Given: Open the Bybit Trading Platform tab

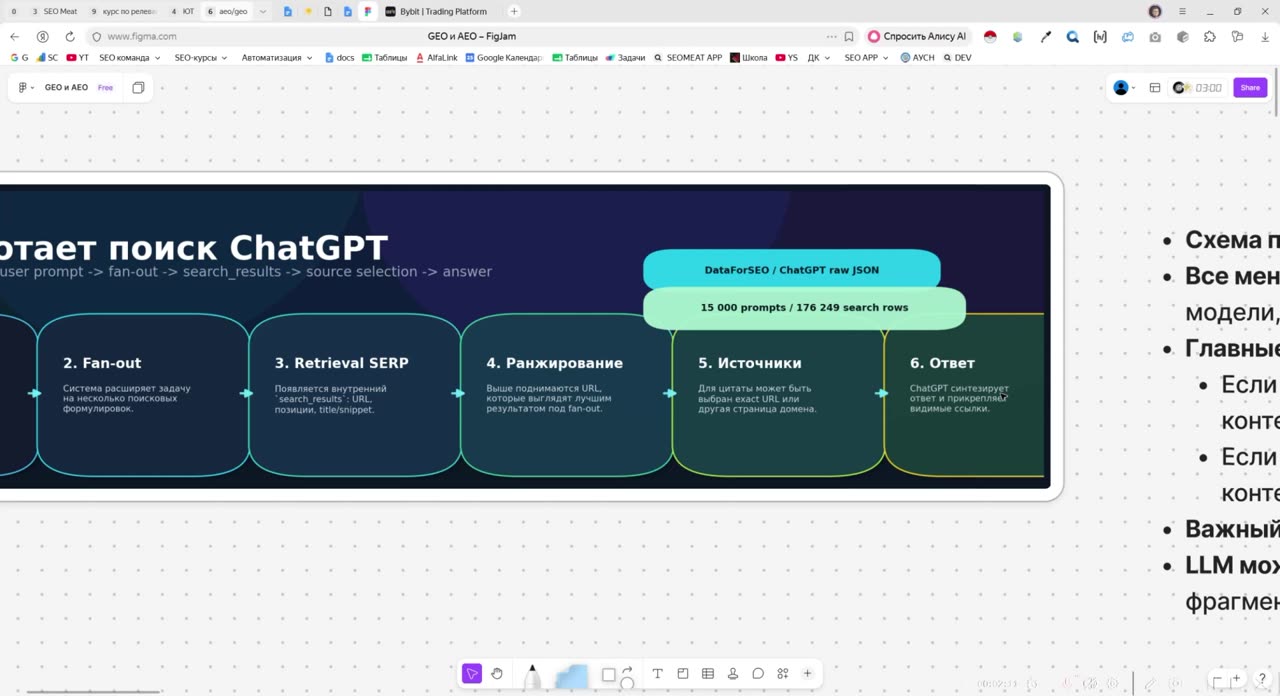Looking at the screenshot, I should tap(437, 12).
